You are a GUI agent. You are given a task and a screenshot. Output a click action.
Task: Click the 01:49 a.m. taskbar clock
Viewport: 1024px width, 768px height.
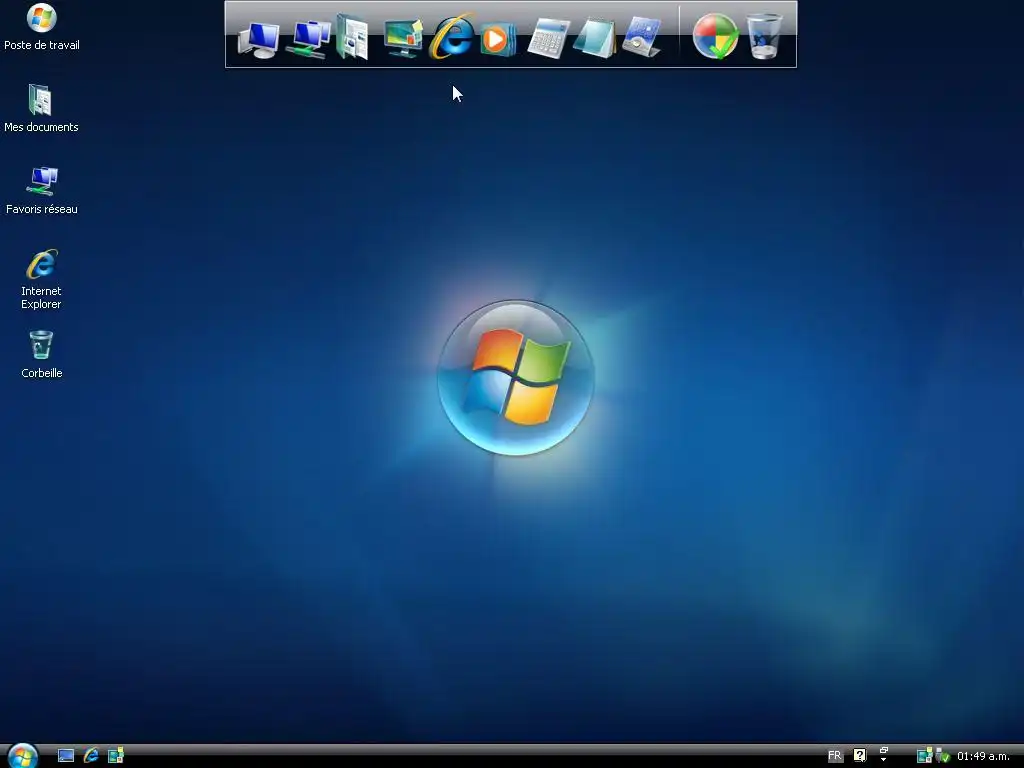[983, 756]
